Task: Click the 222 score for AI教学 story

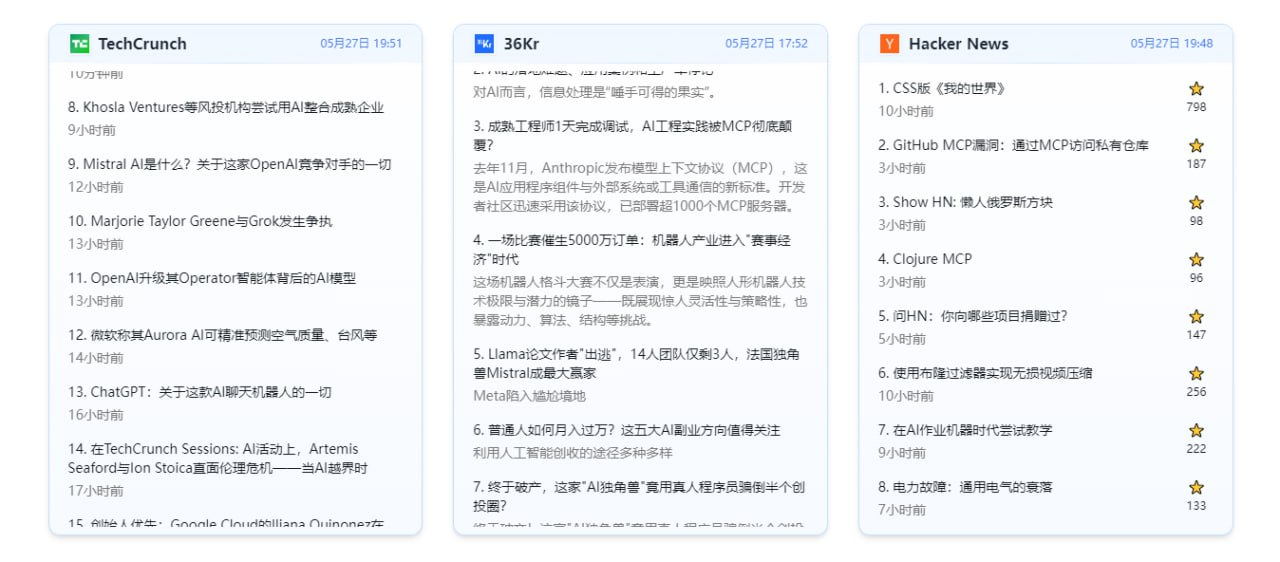Action: tap(1196, 449)
